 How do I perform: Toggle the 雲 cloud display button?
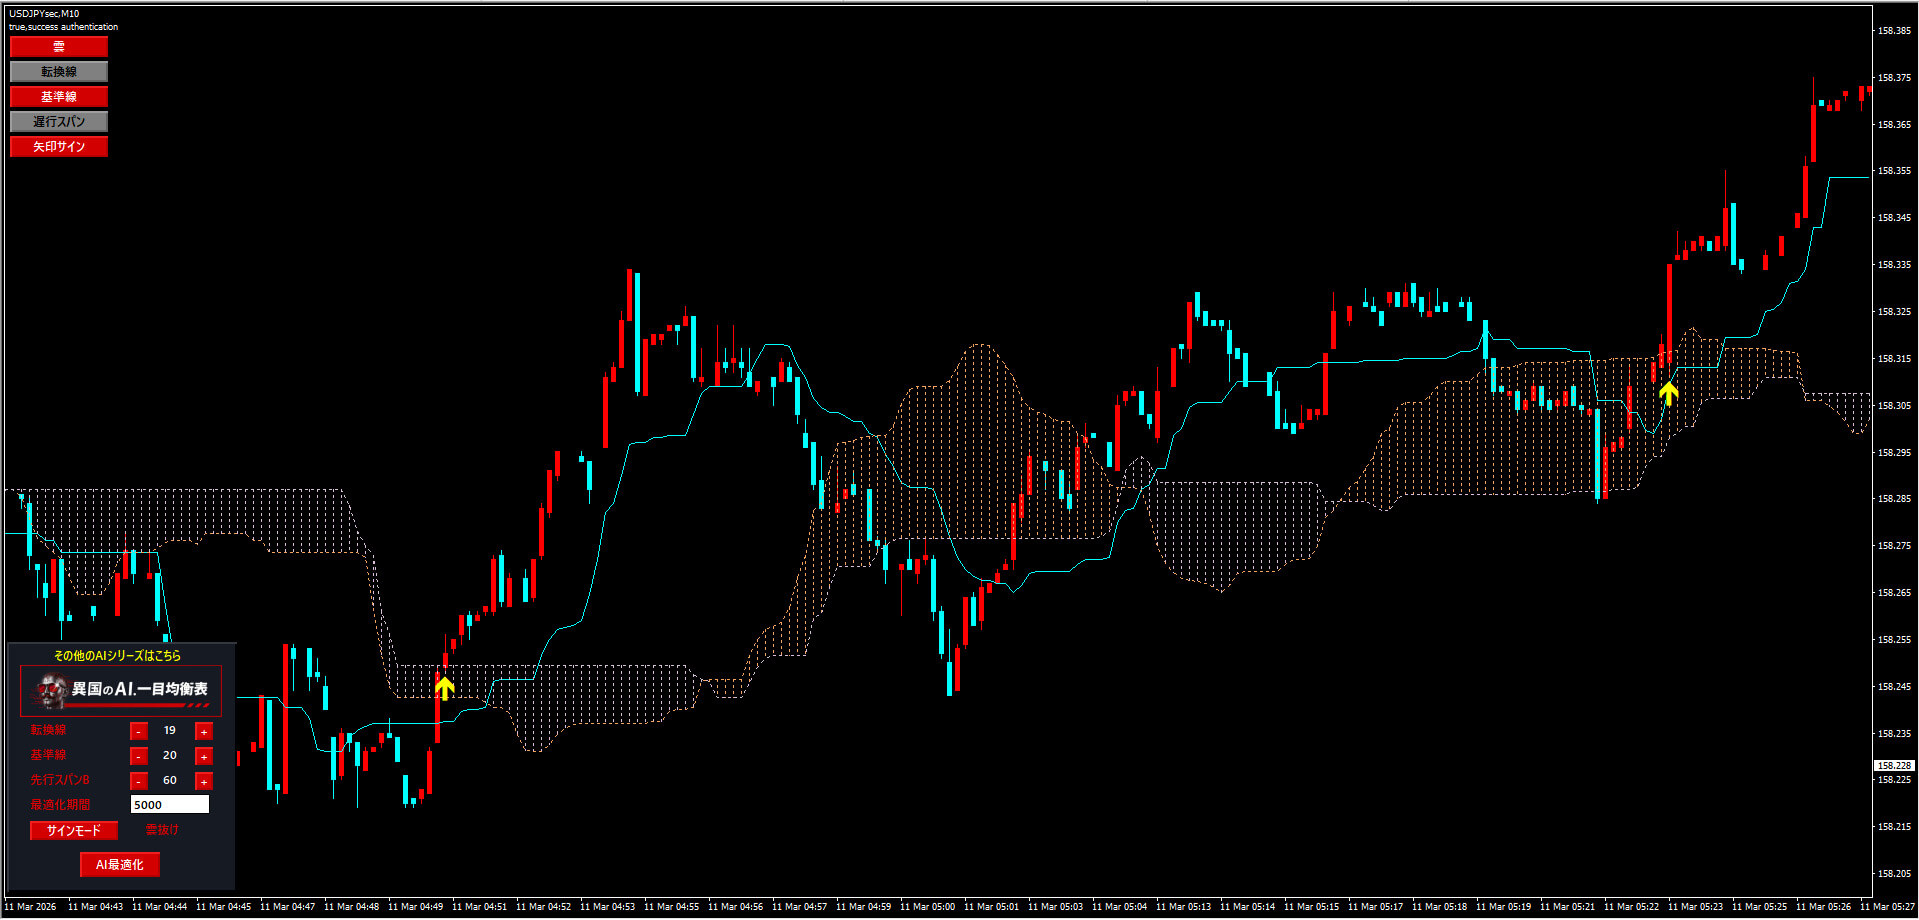pos(58,47)
